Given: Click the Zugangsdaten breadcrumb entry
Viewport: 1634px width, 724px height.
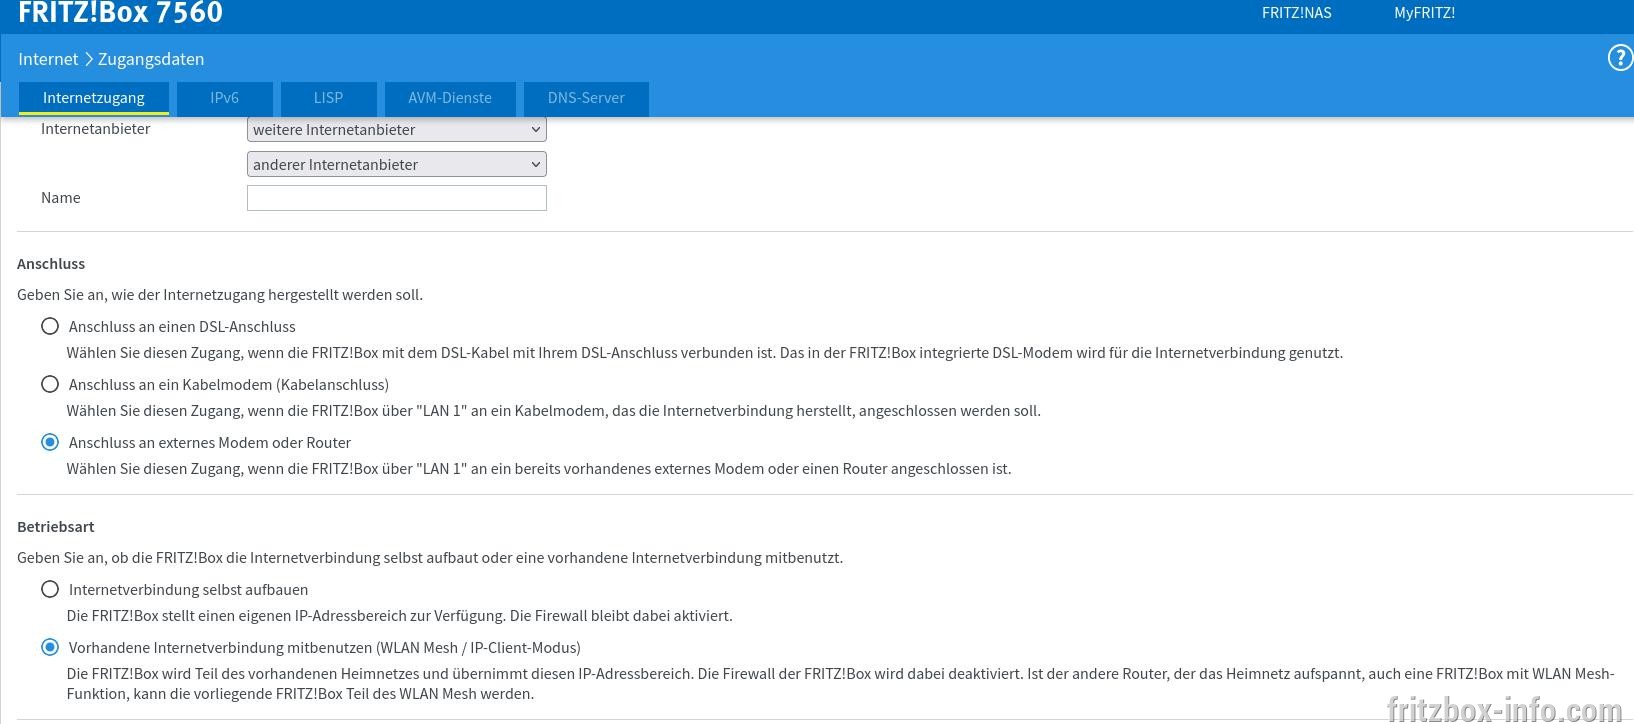Looking at the screenshot, I should click(151, 59).
